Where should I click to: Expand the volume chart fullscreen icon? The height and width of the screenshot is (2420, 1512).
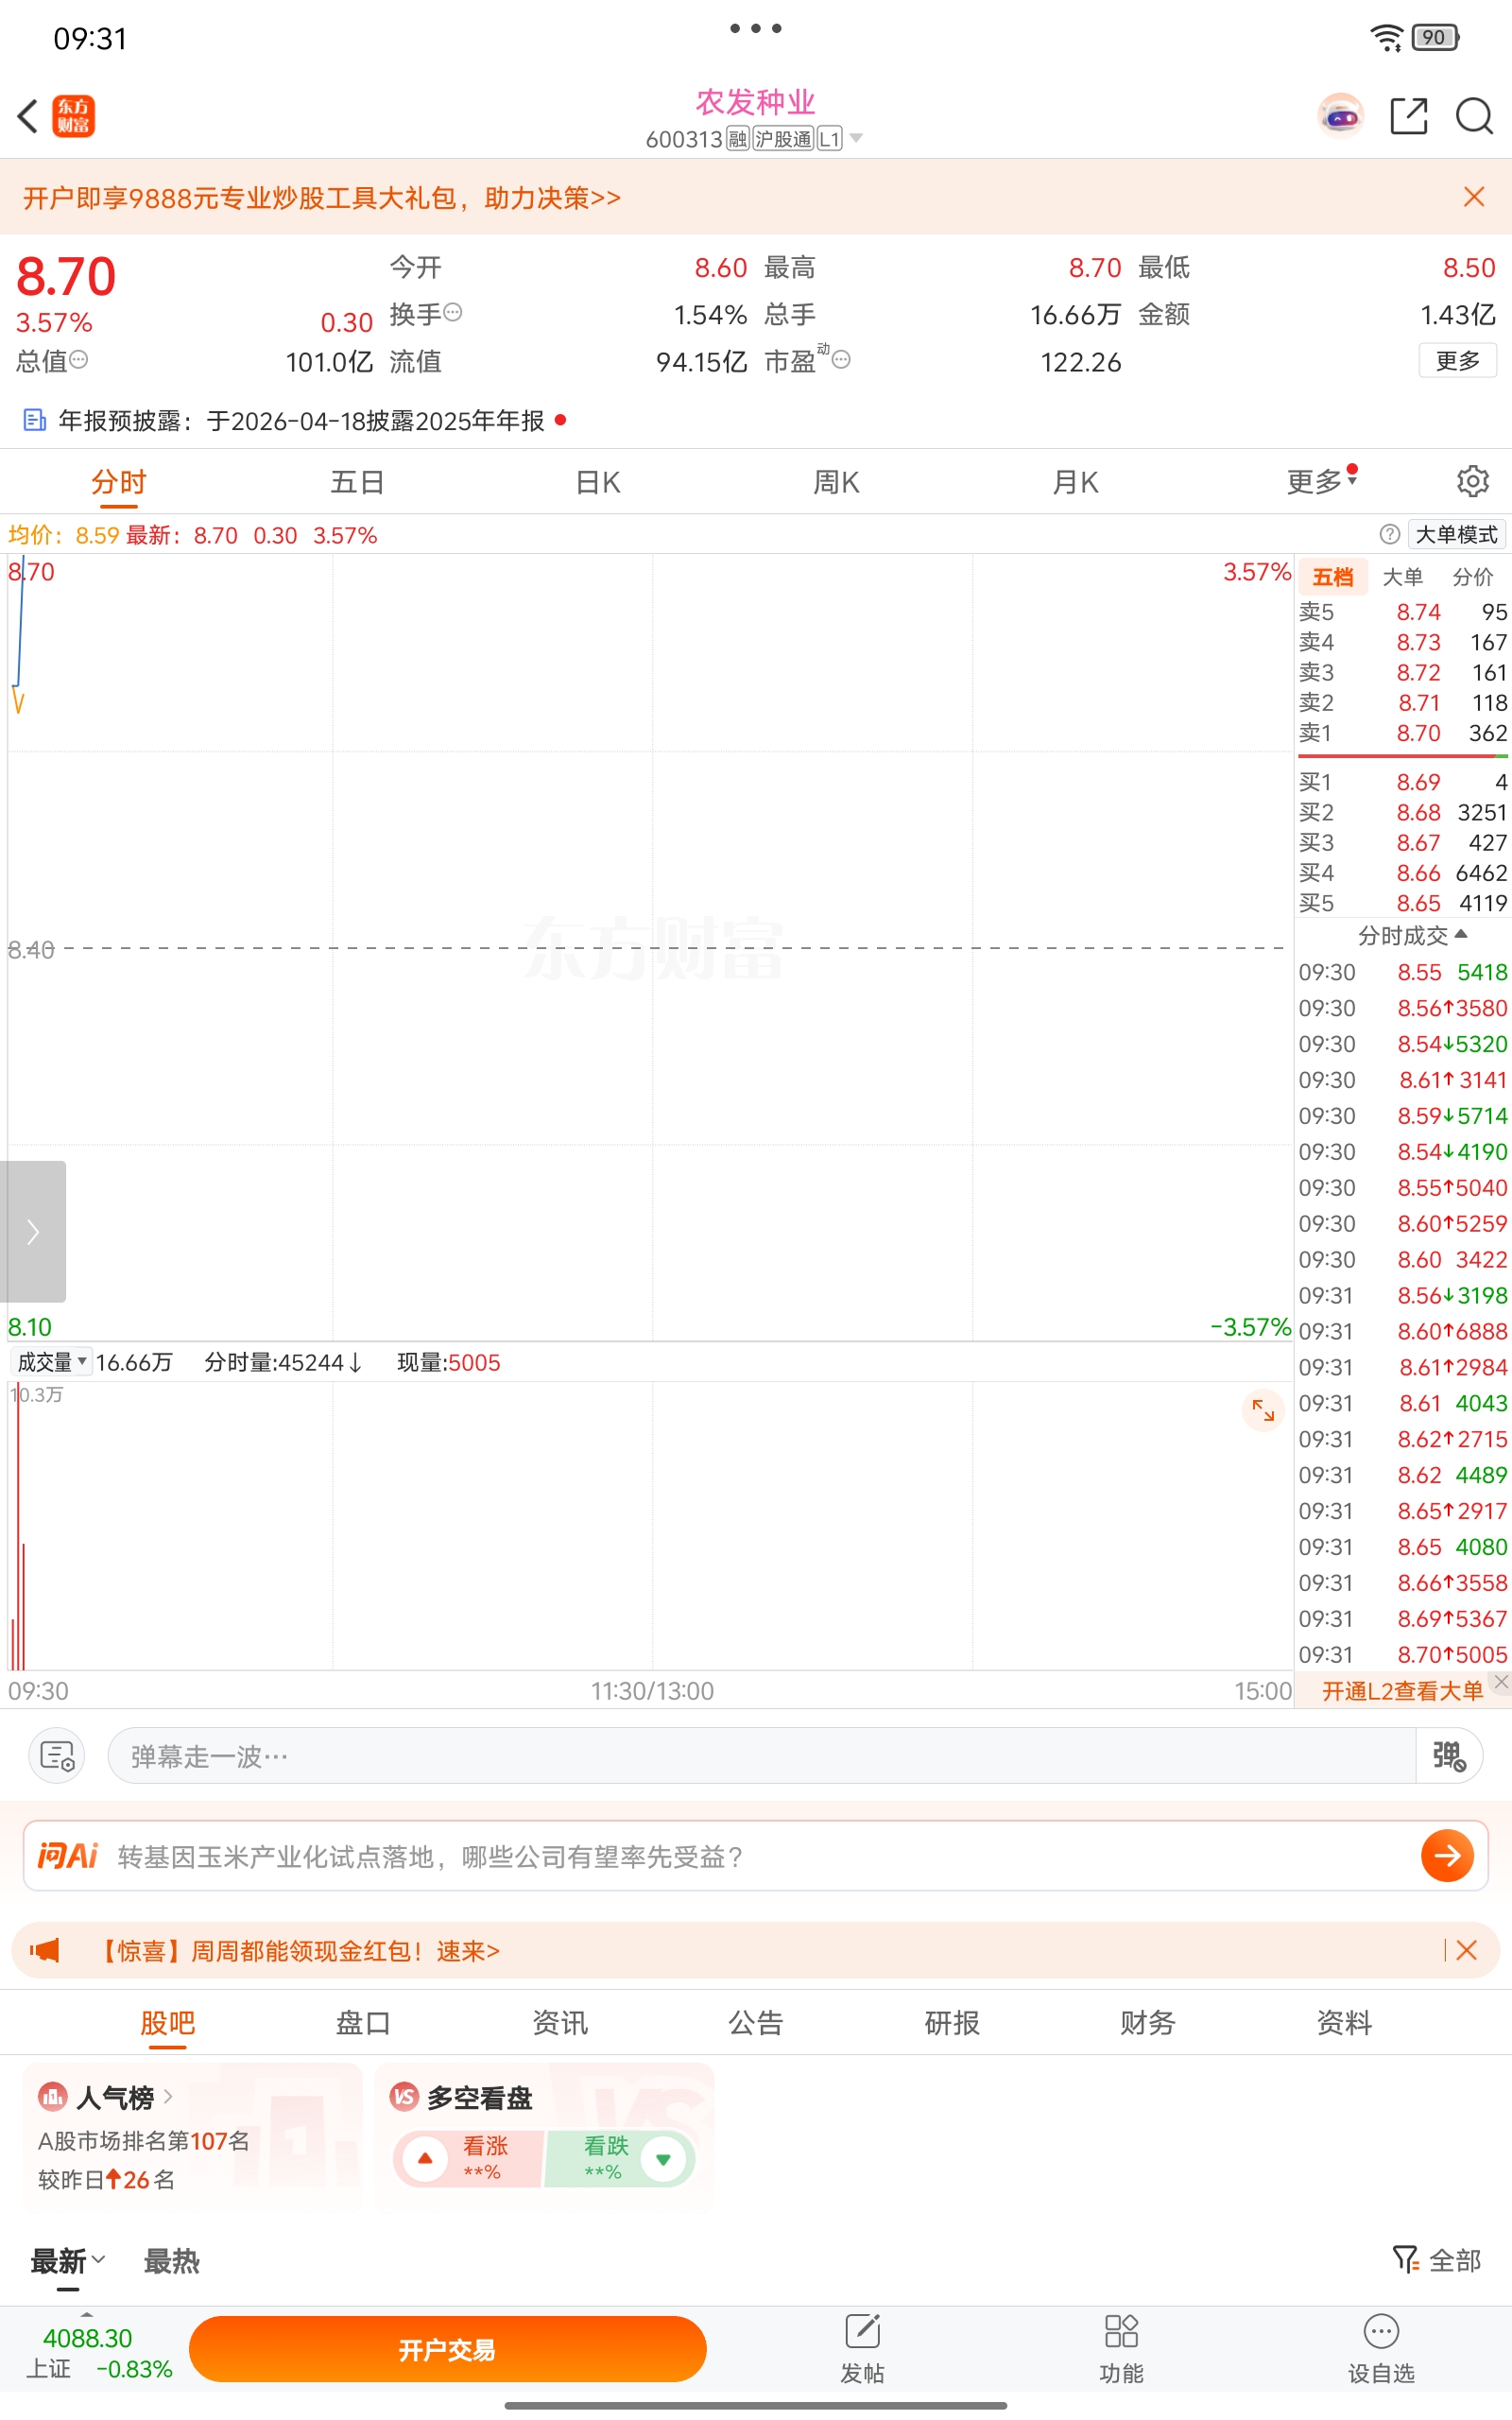click(1263, 1411)
